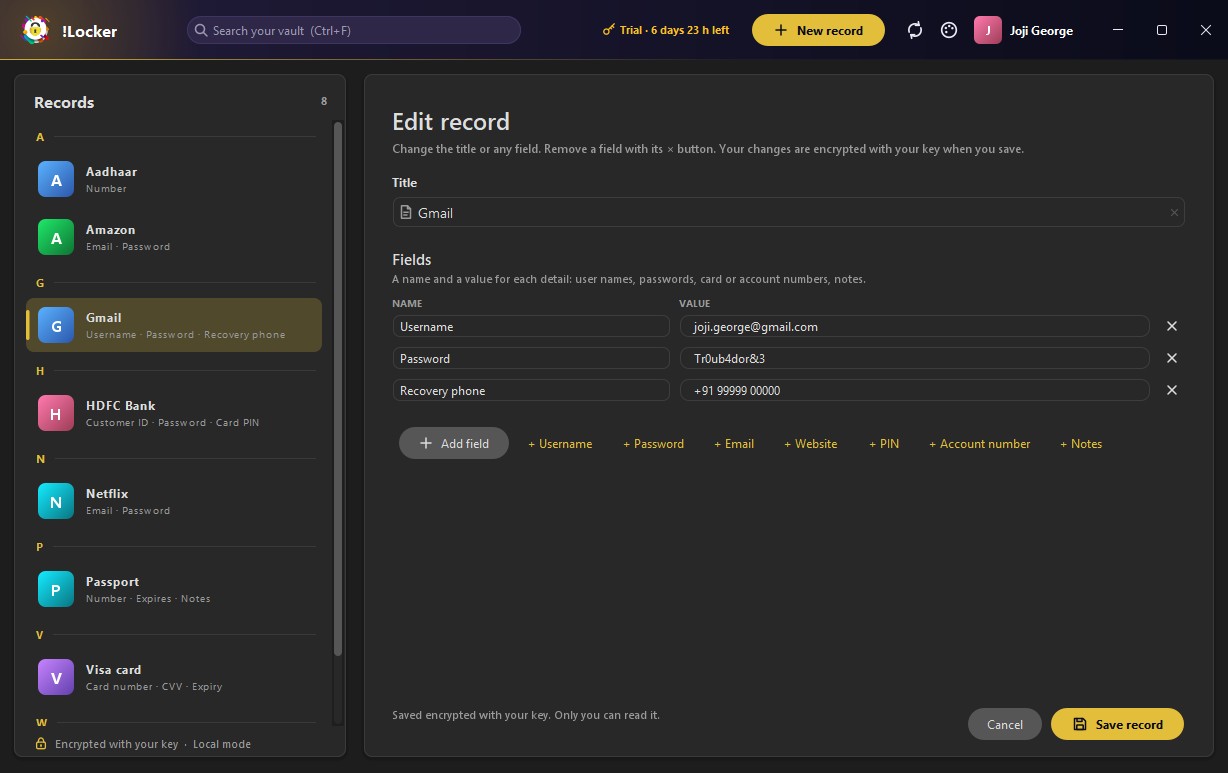
Task: Click the Gmail record icon
Action: pos(56,326)
